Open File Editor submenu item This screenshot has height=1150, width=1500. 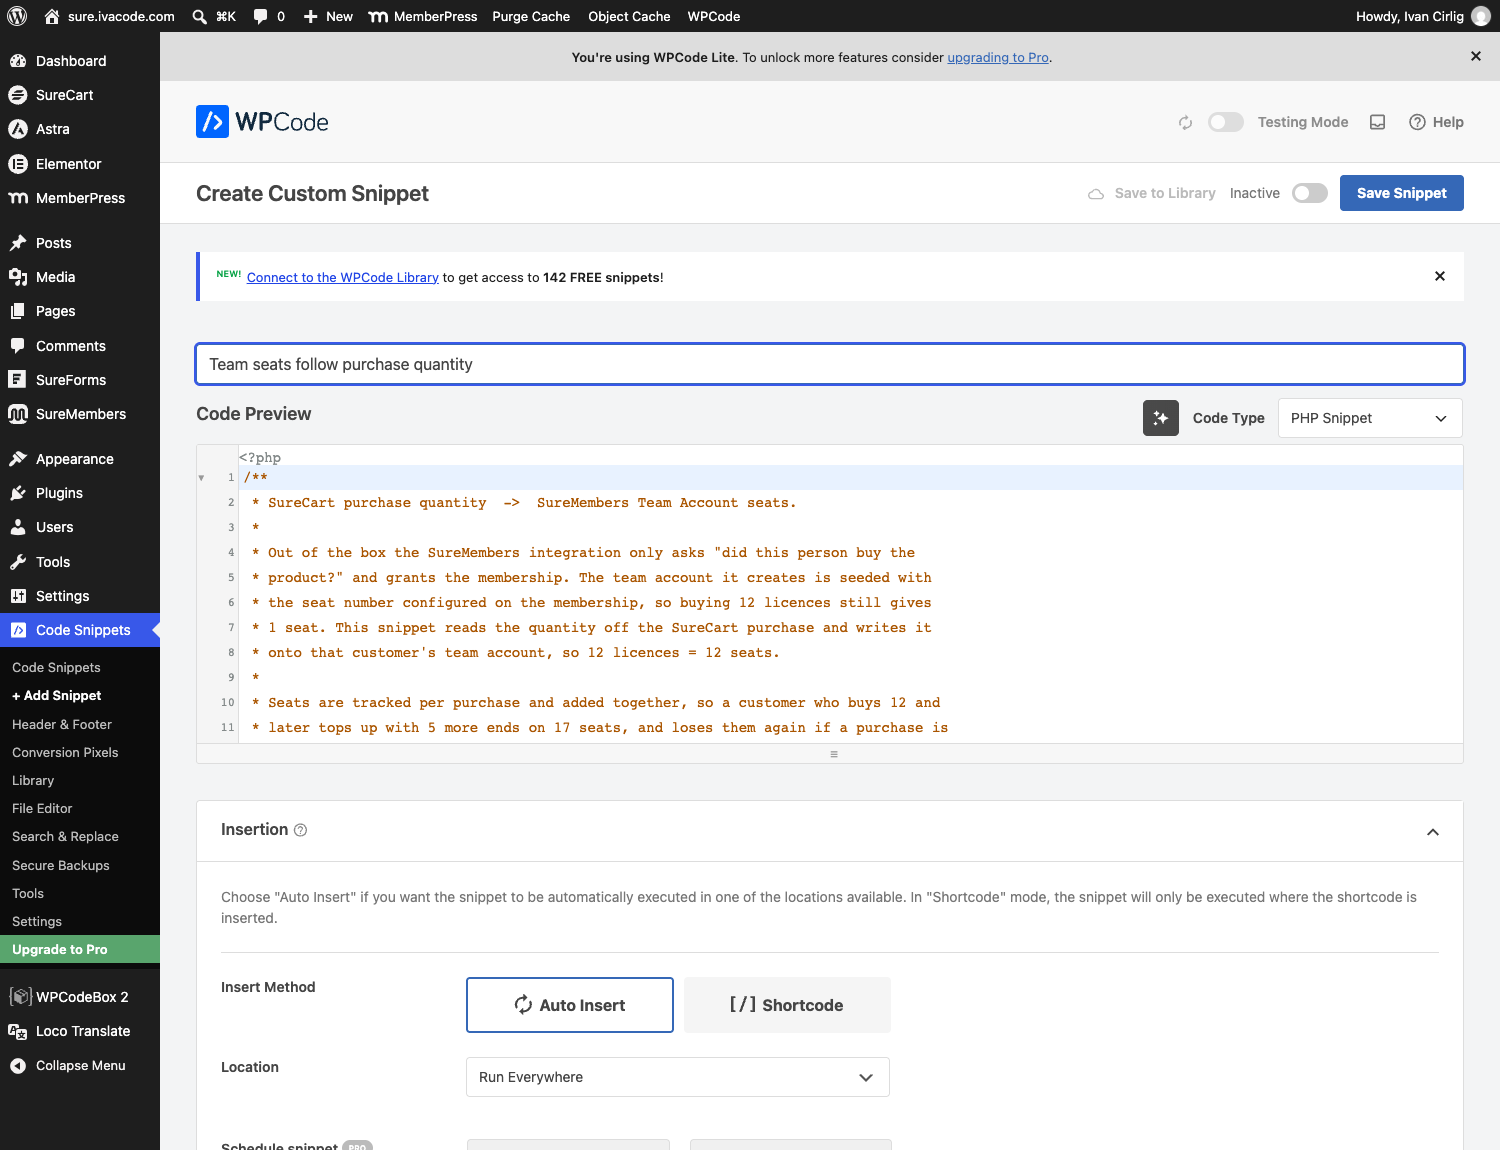[42, 808]
